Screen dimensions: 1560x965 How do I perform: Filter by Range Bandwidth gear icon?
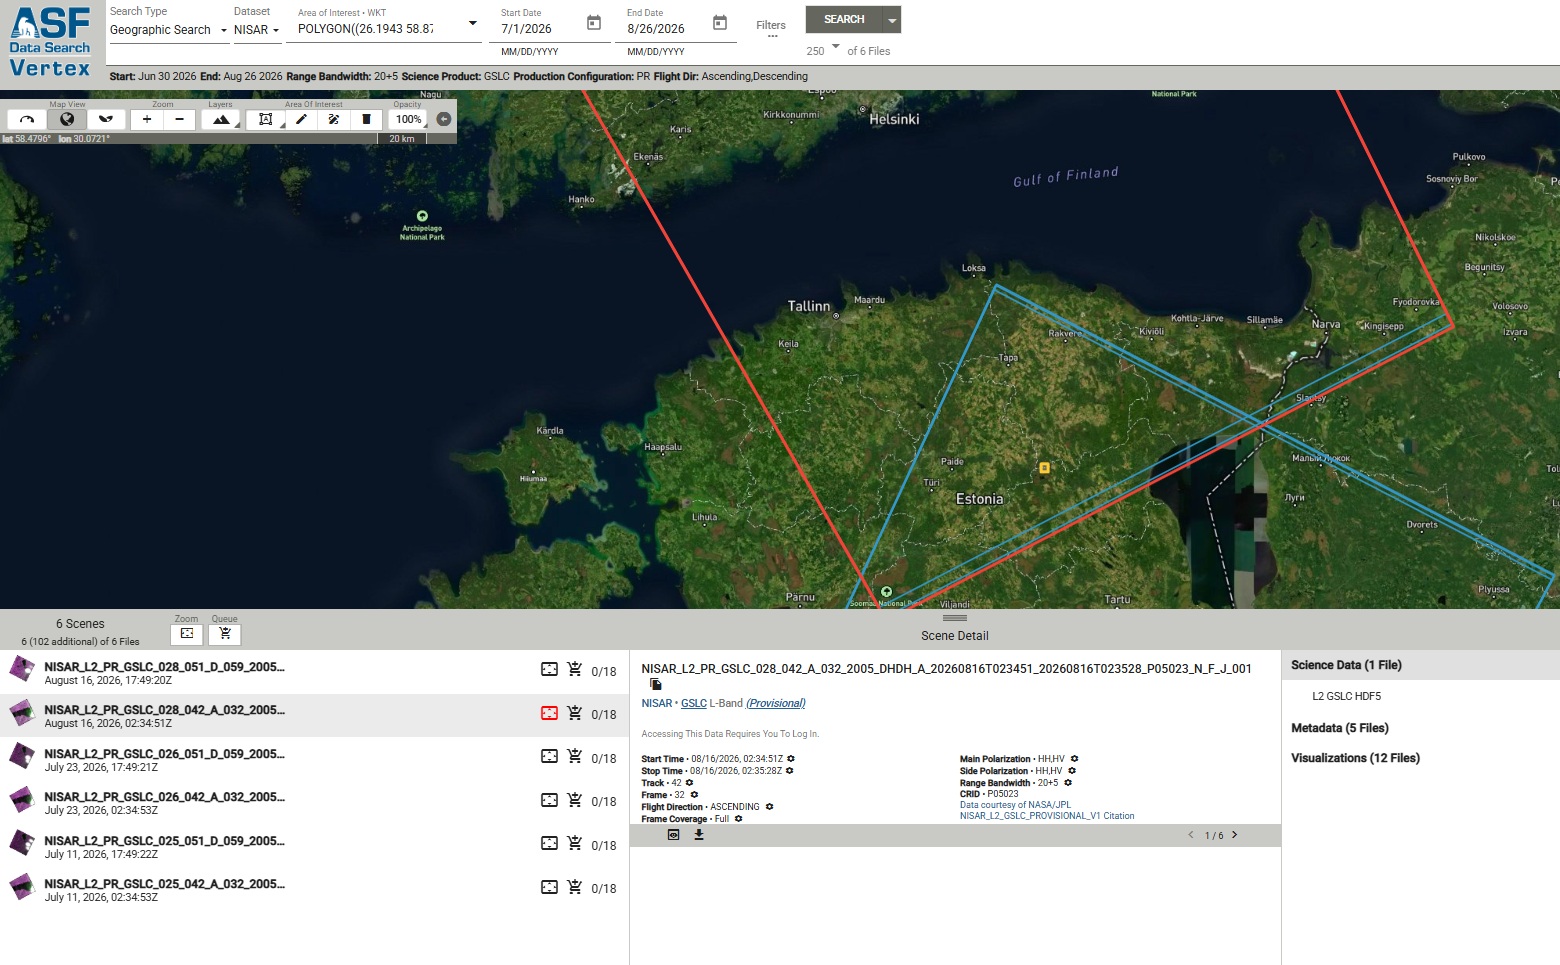tap(1068, 783)
